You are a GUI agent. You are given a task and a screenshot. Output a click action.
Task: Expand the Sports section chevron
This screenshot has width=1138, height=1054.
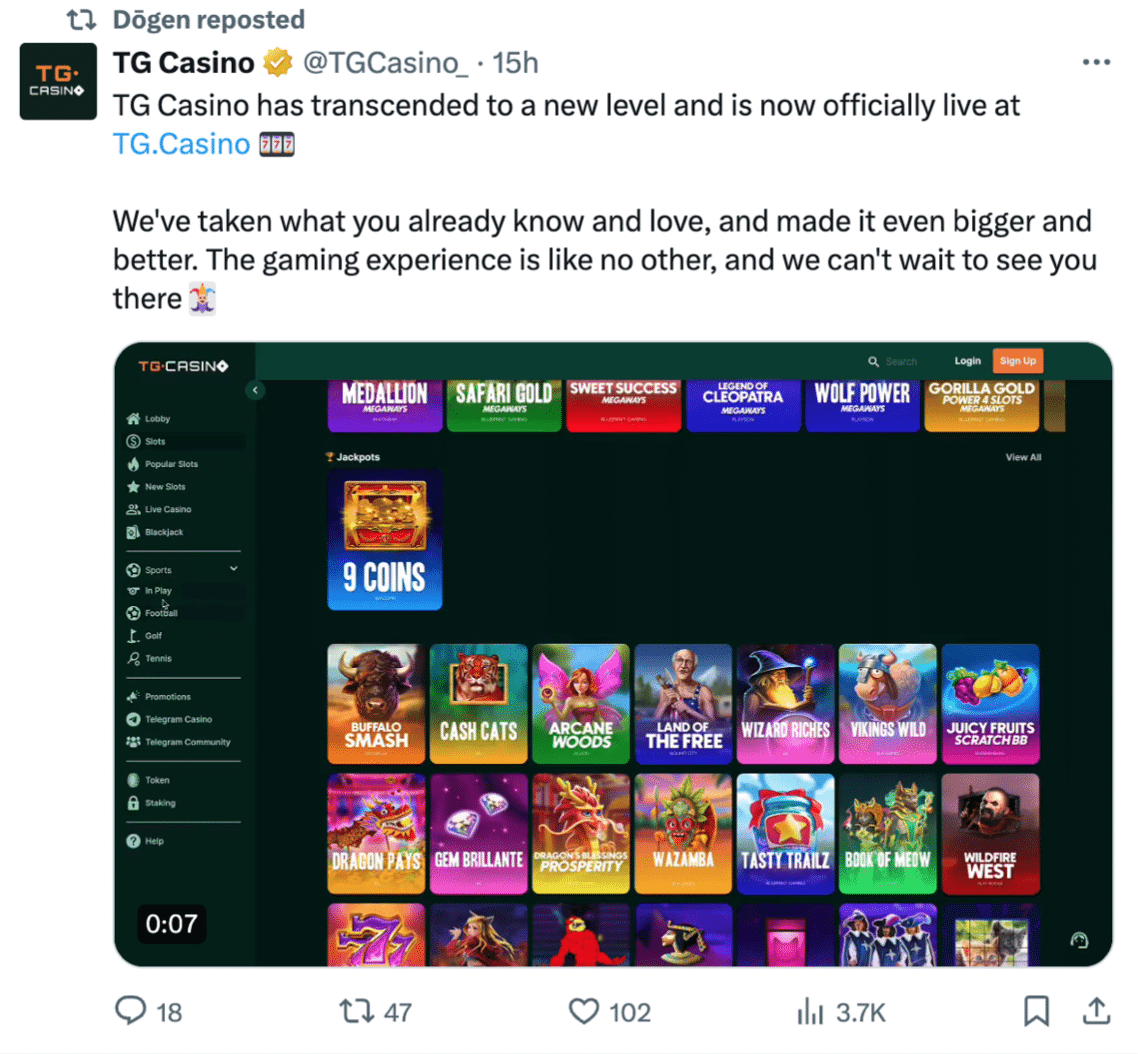(234, 568)
